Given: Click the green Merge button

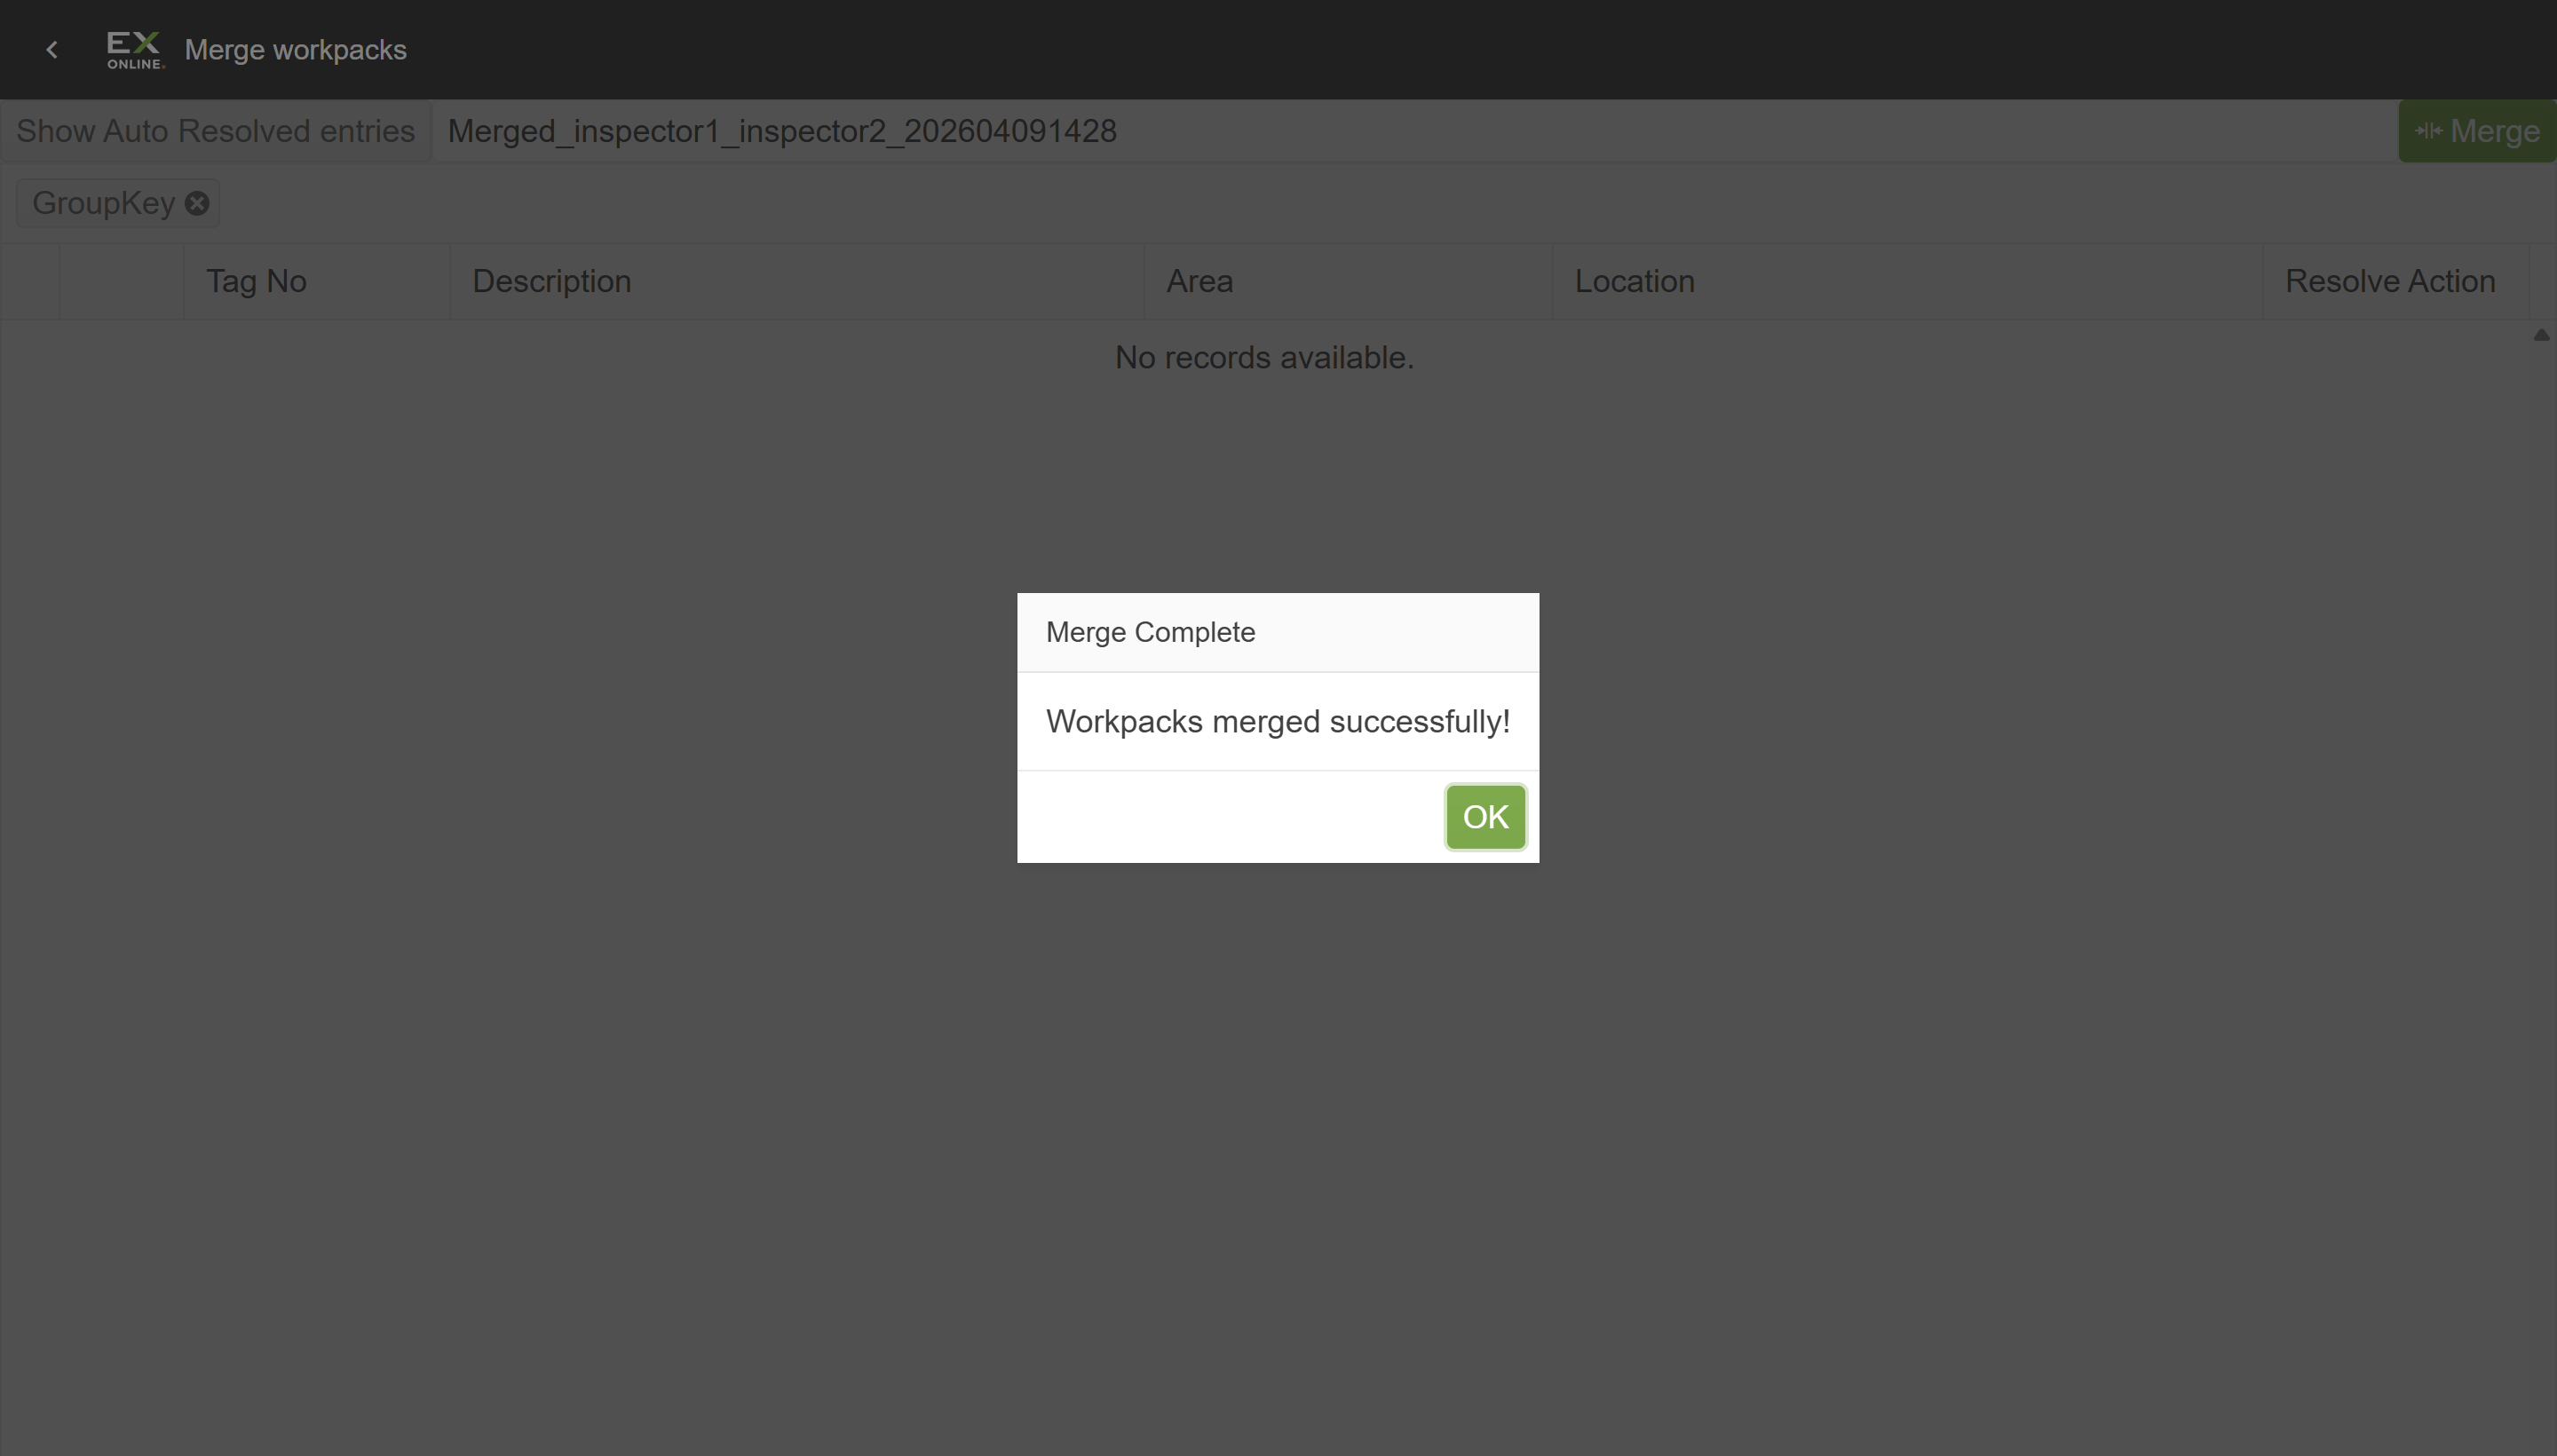Looking at the screenshot, I should (x=2477, y=131).
